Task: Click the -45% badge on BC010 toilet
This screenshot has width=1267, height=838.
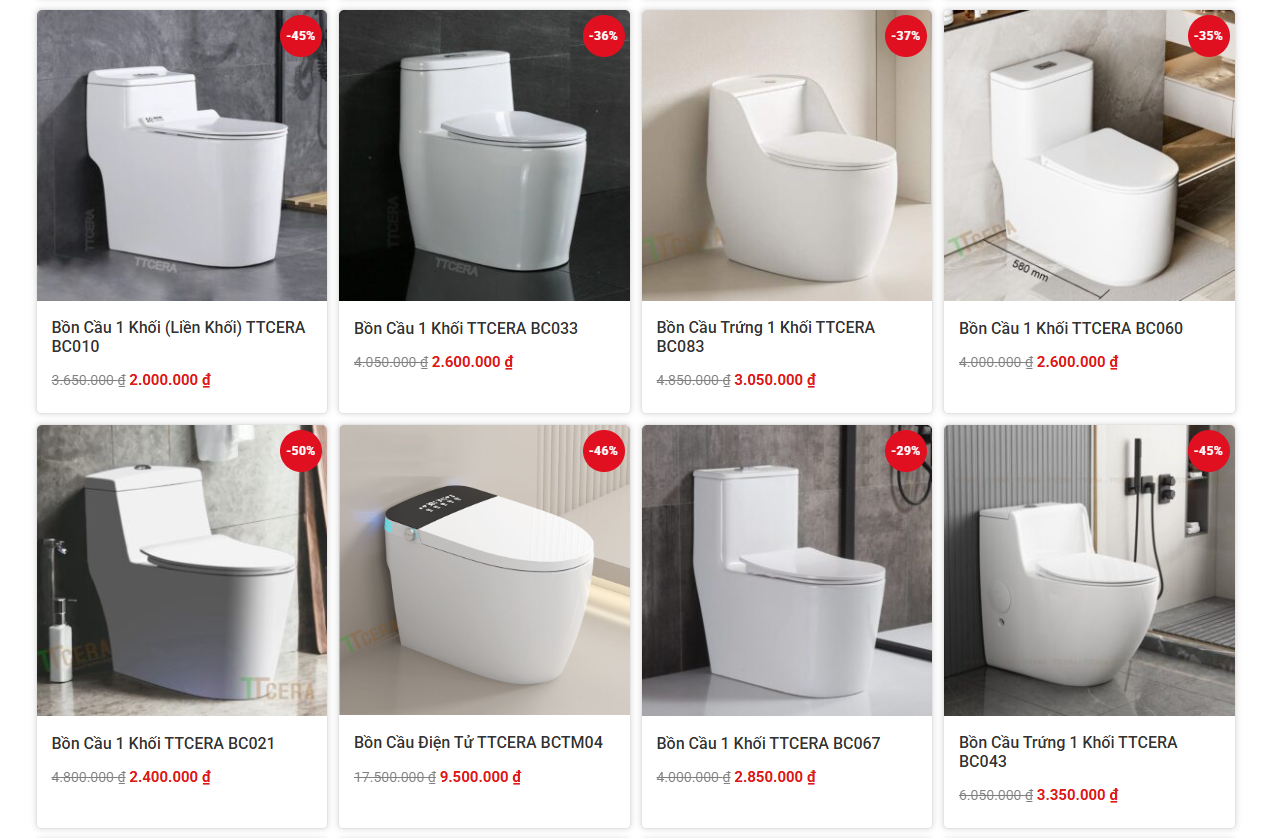Action: (x=301, y=36)
